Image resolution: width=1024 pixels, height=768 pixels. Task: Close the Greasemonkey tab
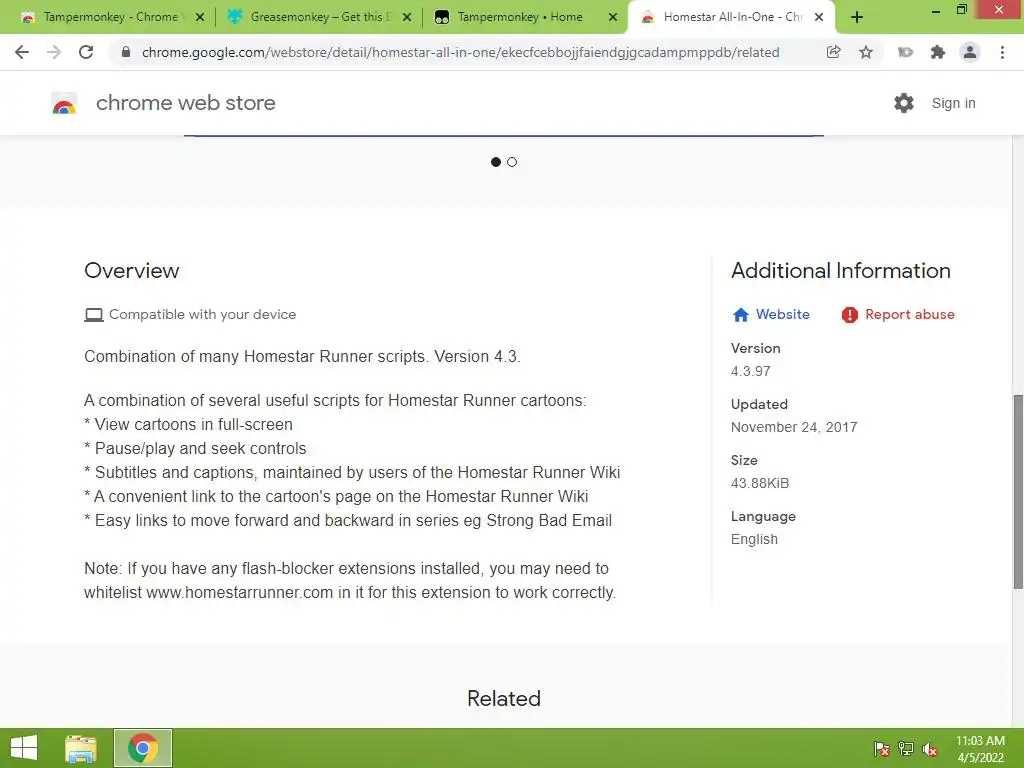[407, 17]
